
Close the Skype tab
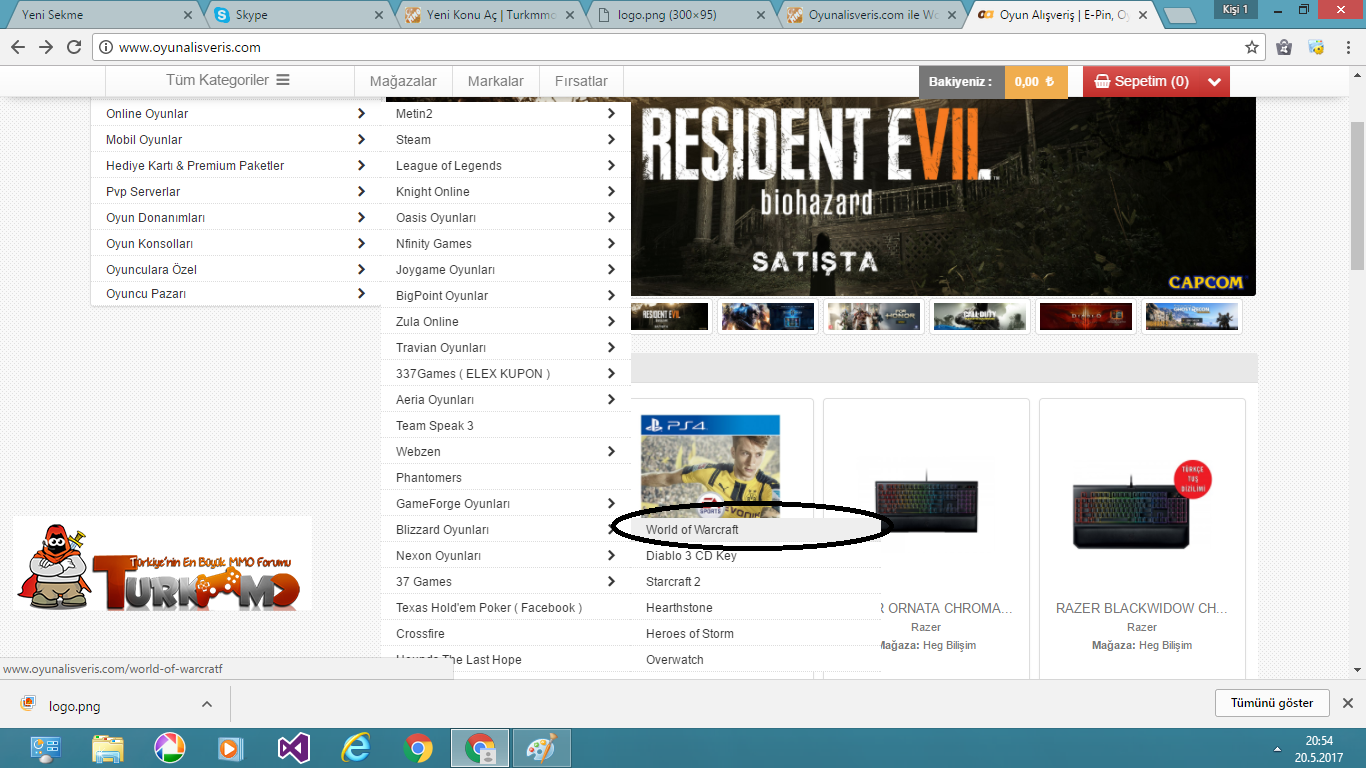click(x=379, y=15)
